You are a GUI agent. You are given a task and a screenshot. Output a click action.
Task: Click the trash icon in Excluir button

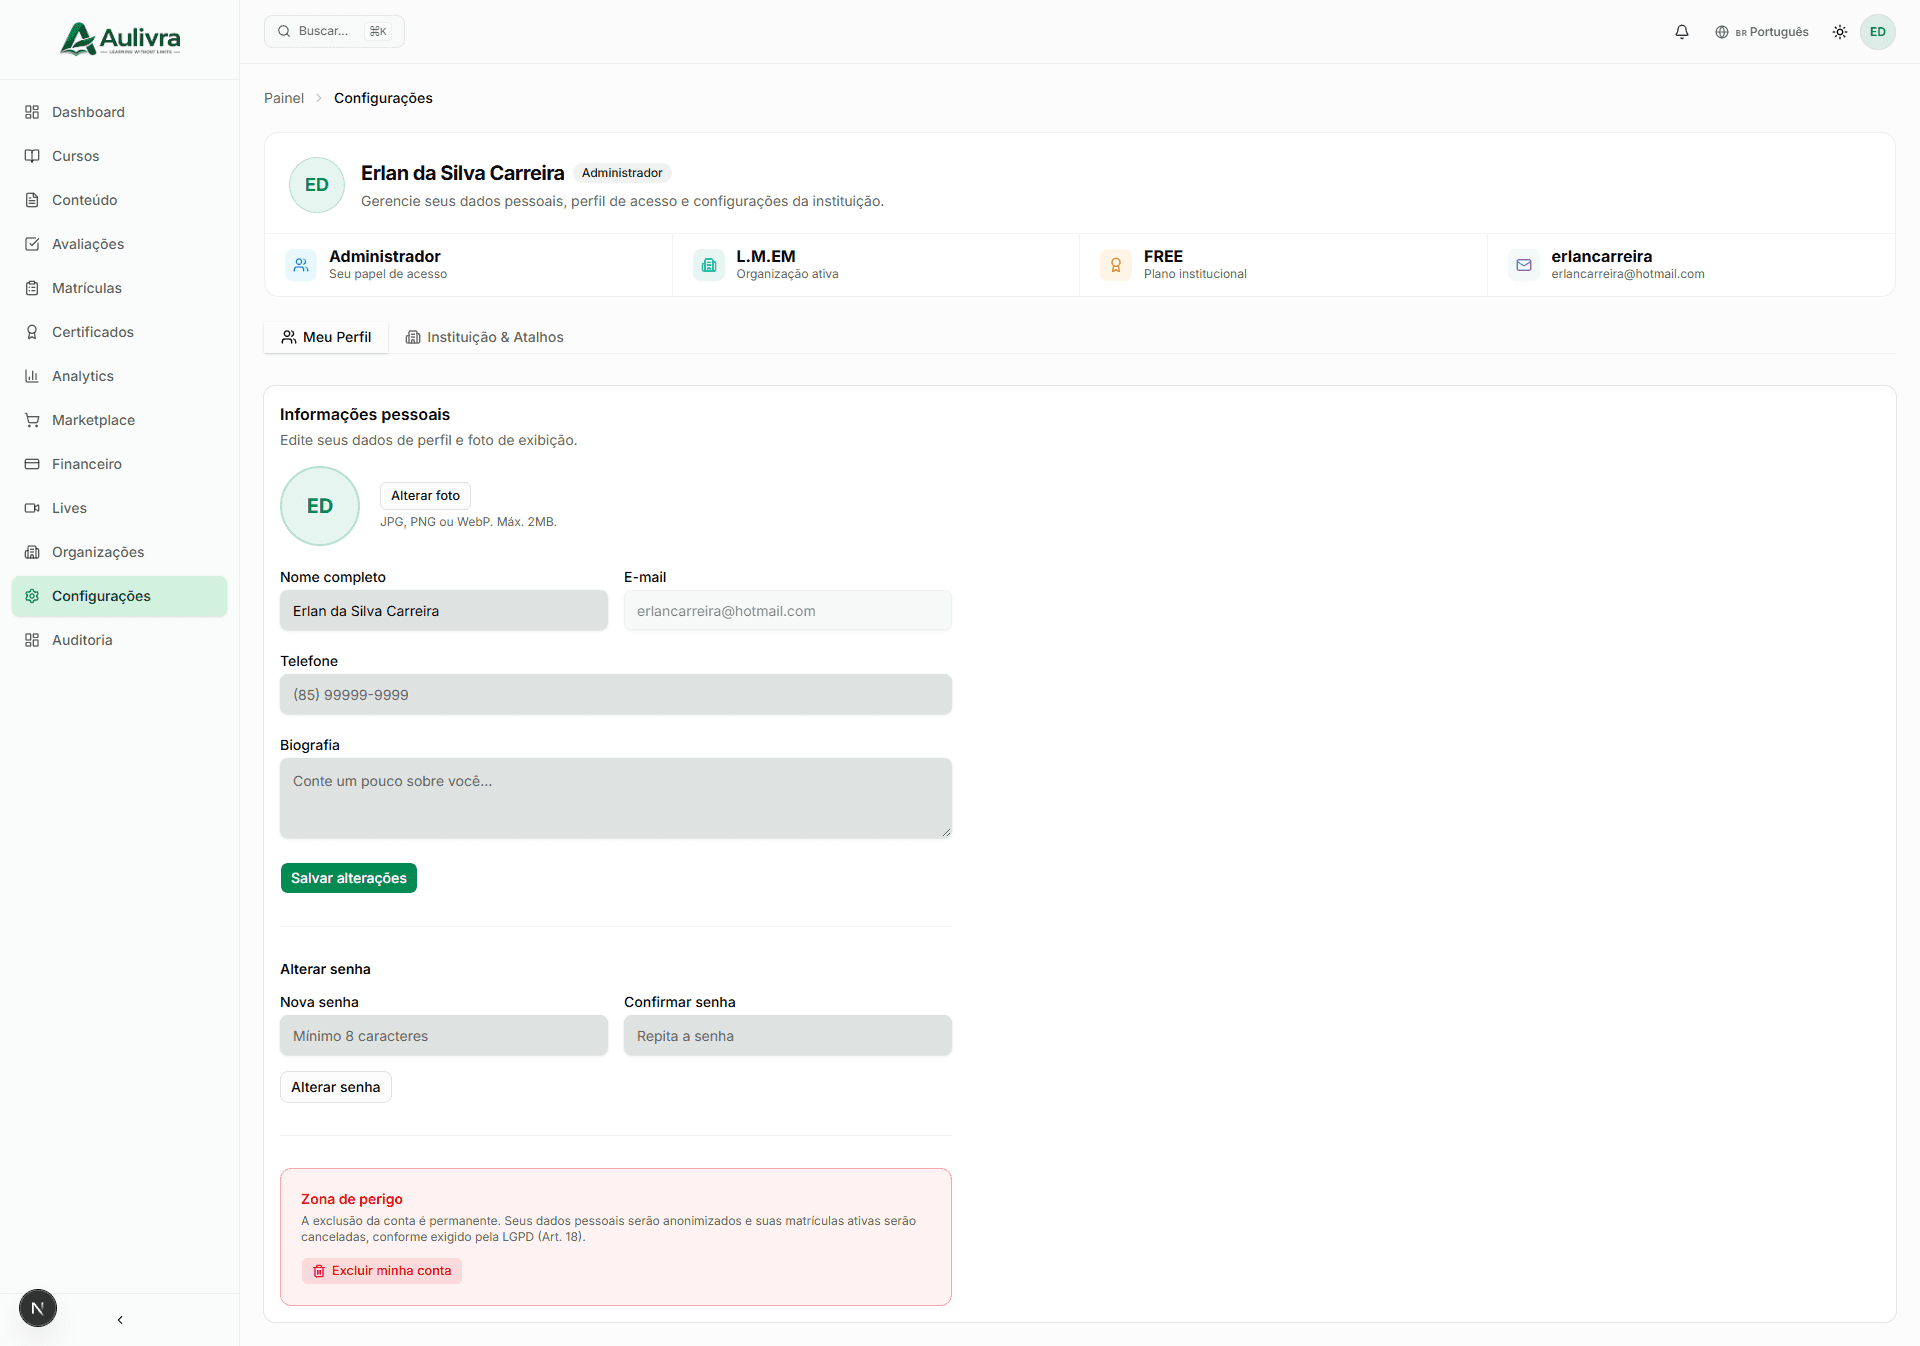(x=319, y=1271)
